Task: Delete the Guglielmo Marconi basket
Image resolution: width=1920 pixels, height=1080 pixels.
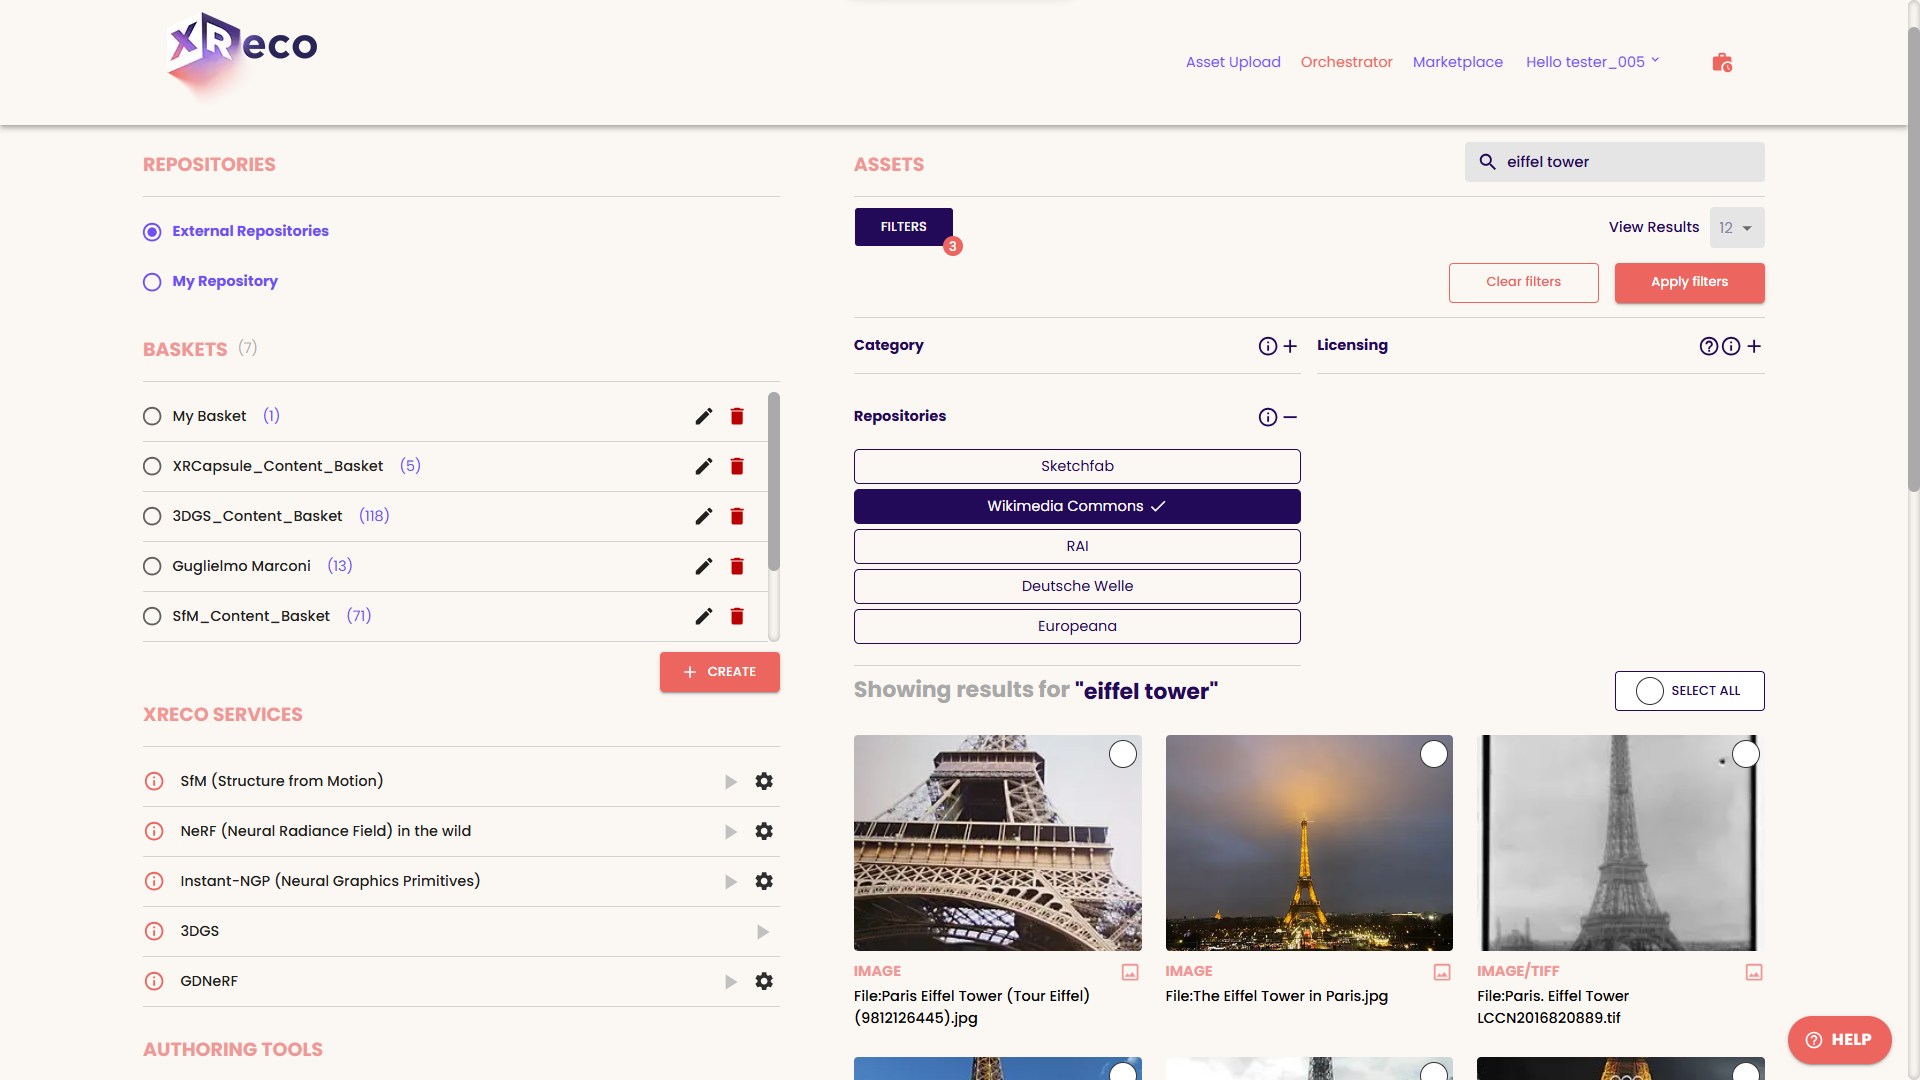Action: pyautogui.click(x=737, y=566)
